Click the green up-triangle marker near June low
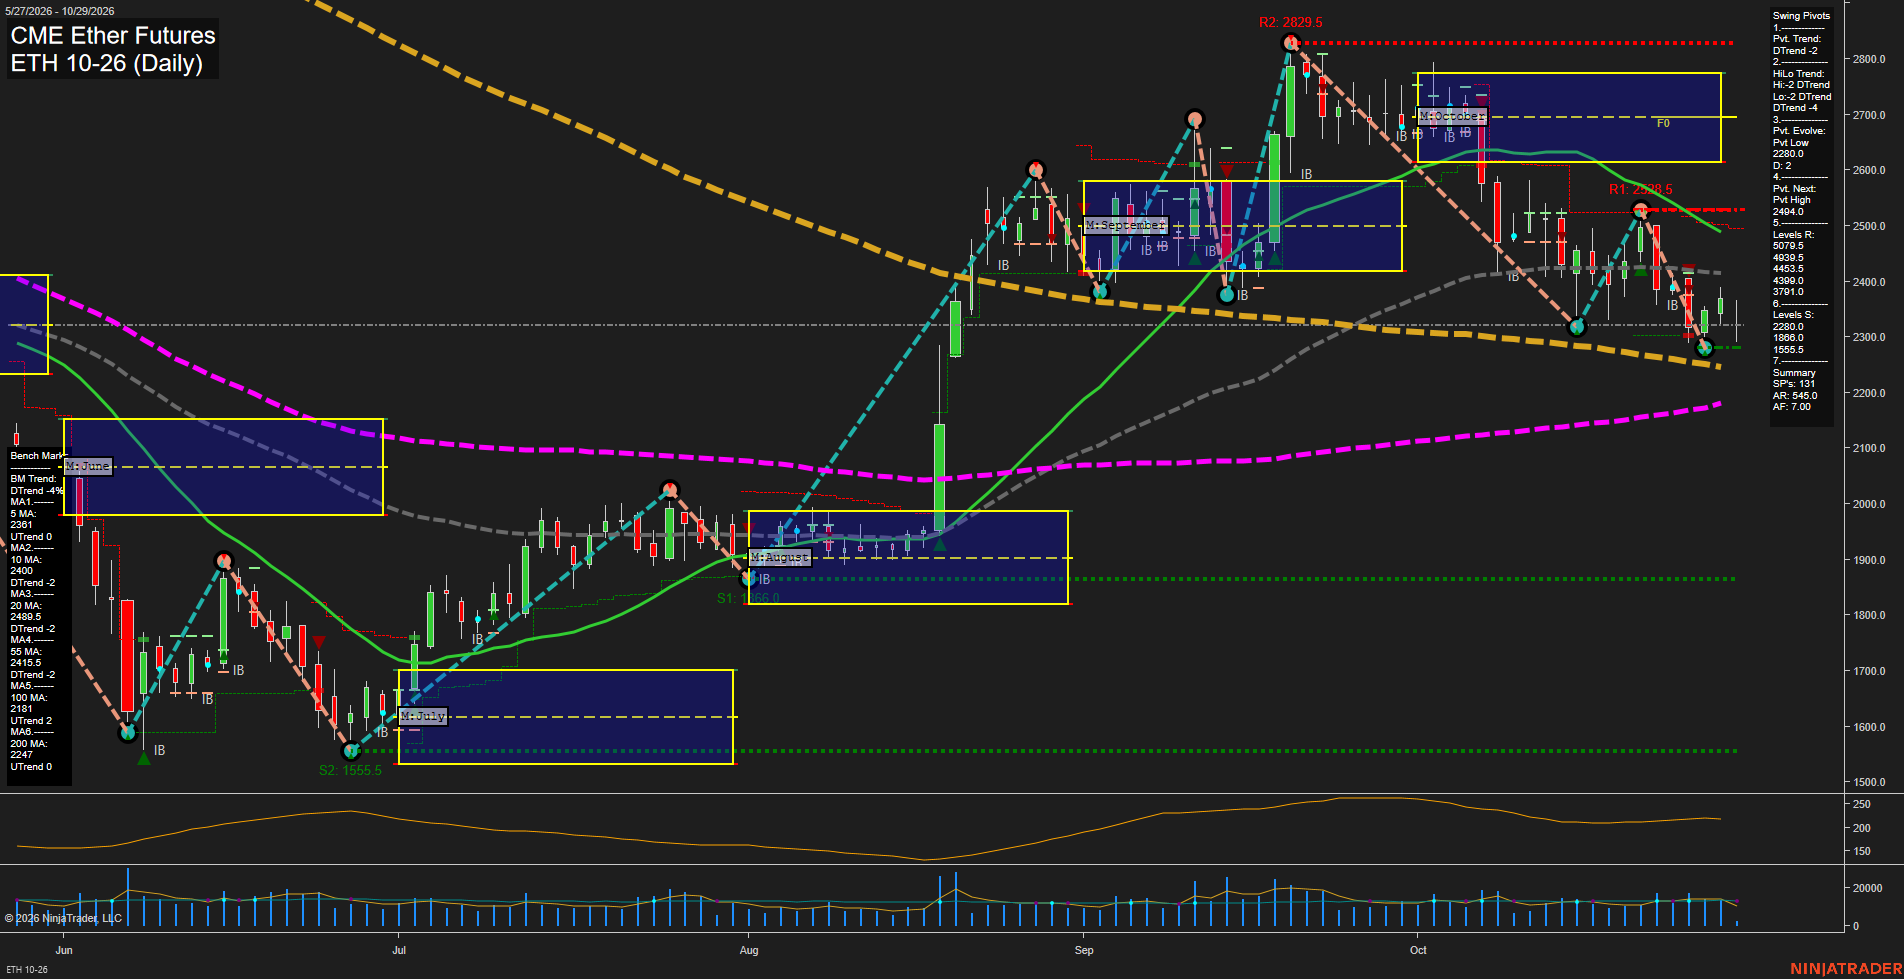 coord(144,758)
